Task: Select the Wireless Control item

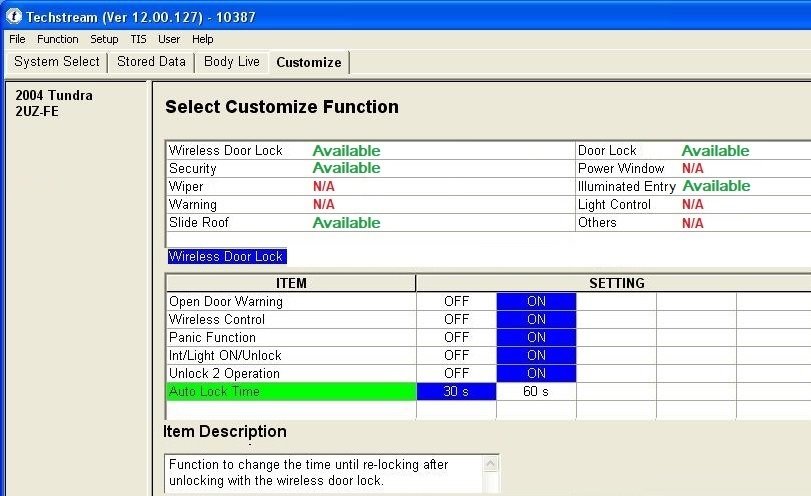Action: click(291, 319)
